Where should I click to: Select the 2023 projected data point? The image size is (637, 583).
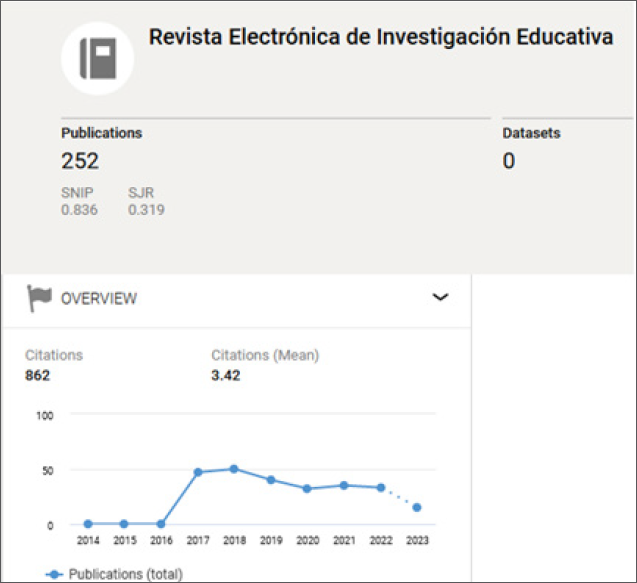(417, 508)
